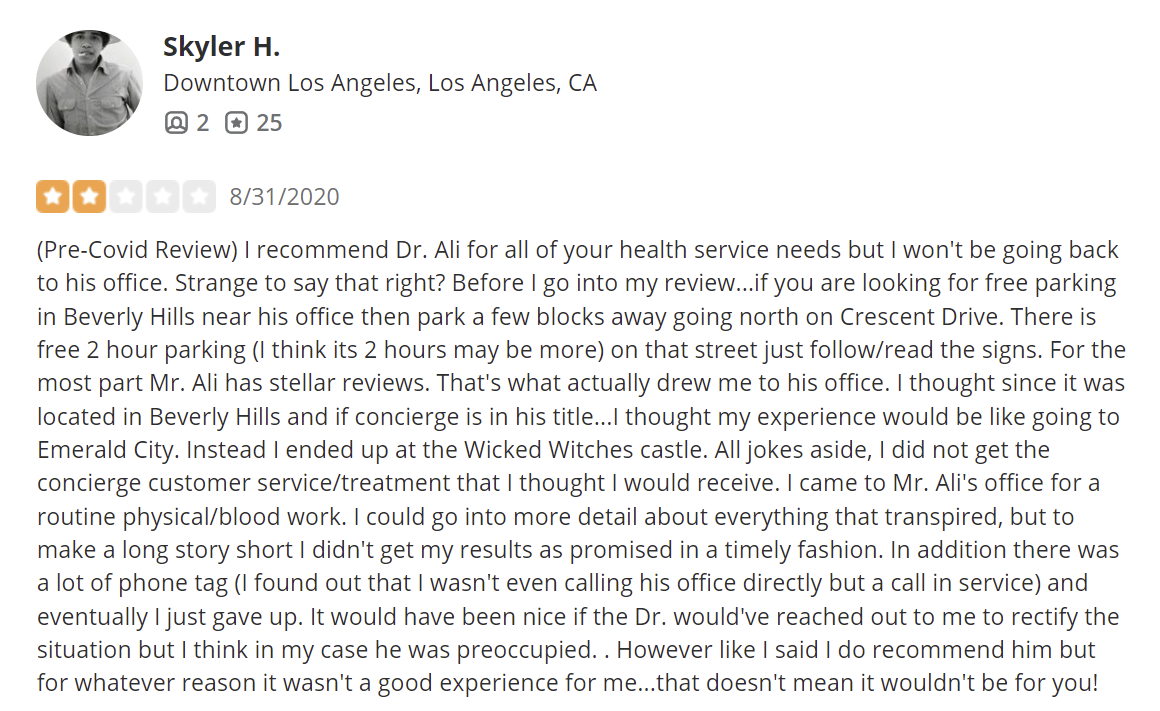Screen dimensions: 1160x711
Task: Open Skyler H.'s profile photo
Action: 90,82
